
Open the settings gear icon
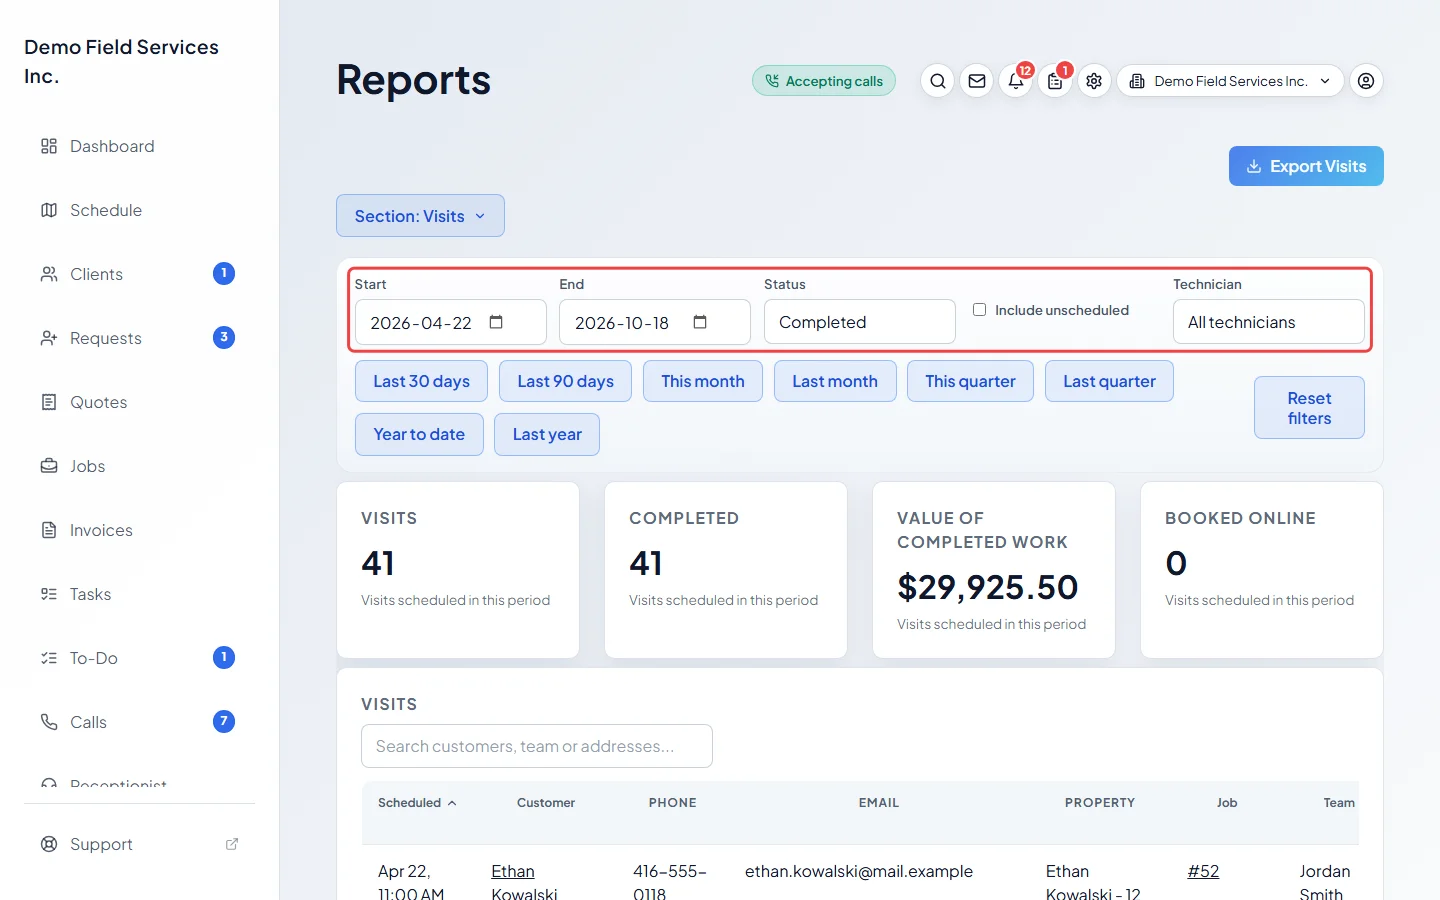[x=1094, y=81]
